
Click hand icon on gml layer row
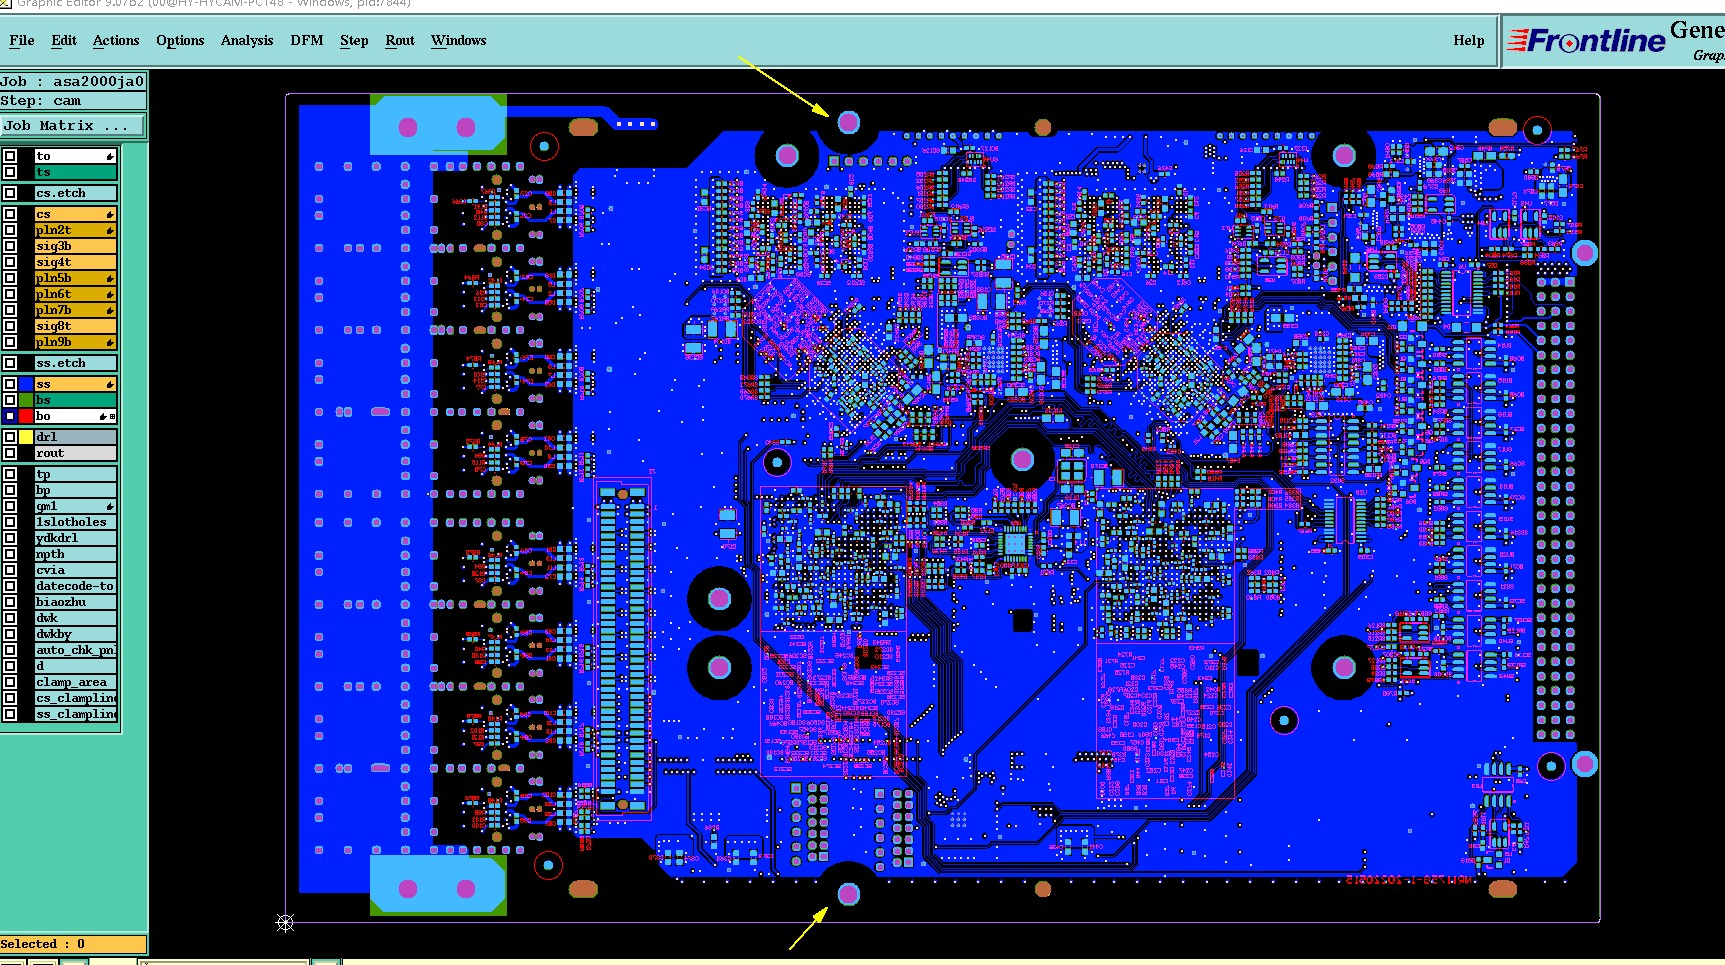pyautogui.click(x=110, y=507)
